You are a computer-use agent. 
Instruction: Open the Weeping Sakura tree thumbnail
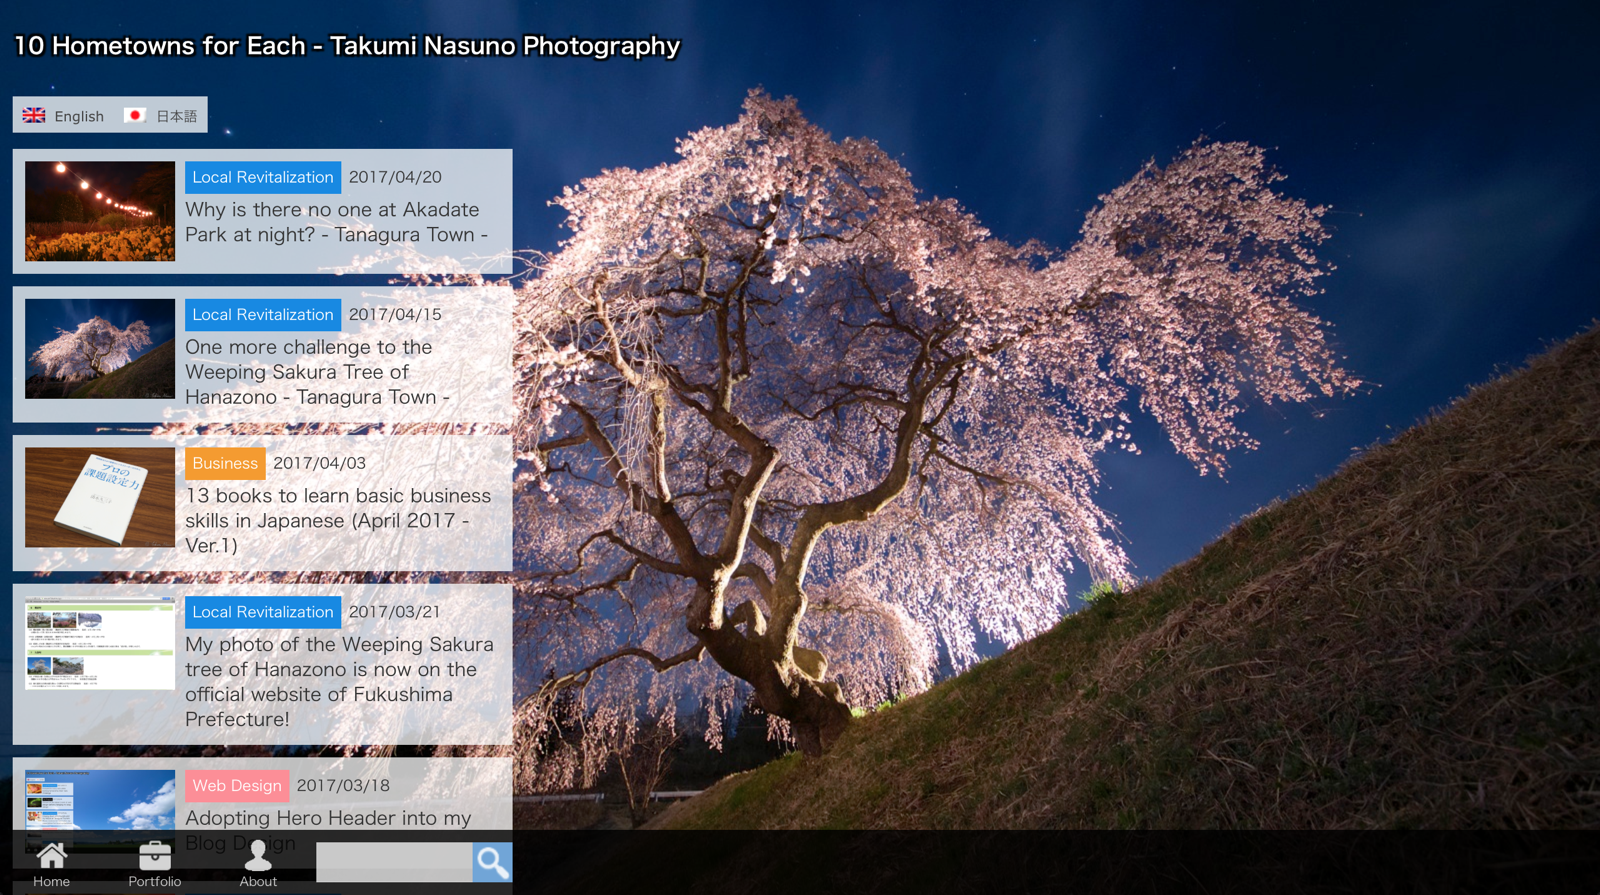(100, 349)
